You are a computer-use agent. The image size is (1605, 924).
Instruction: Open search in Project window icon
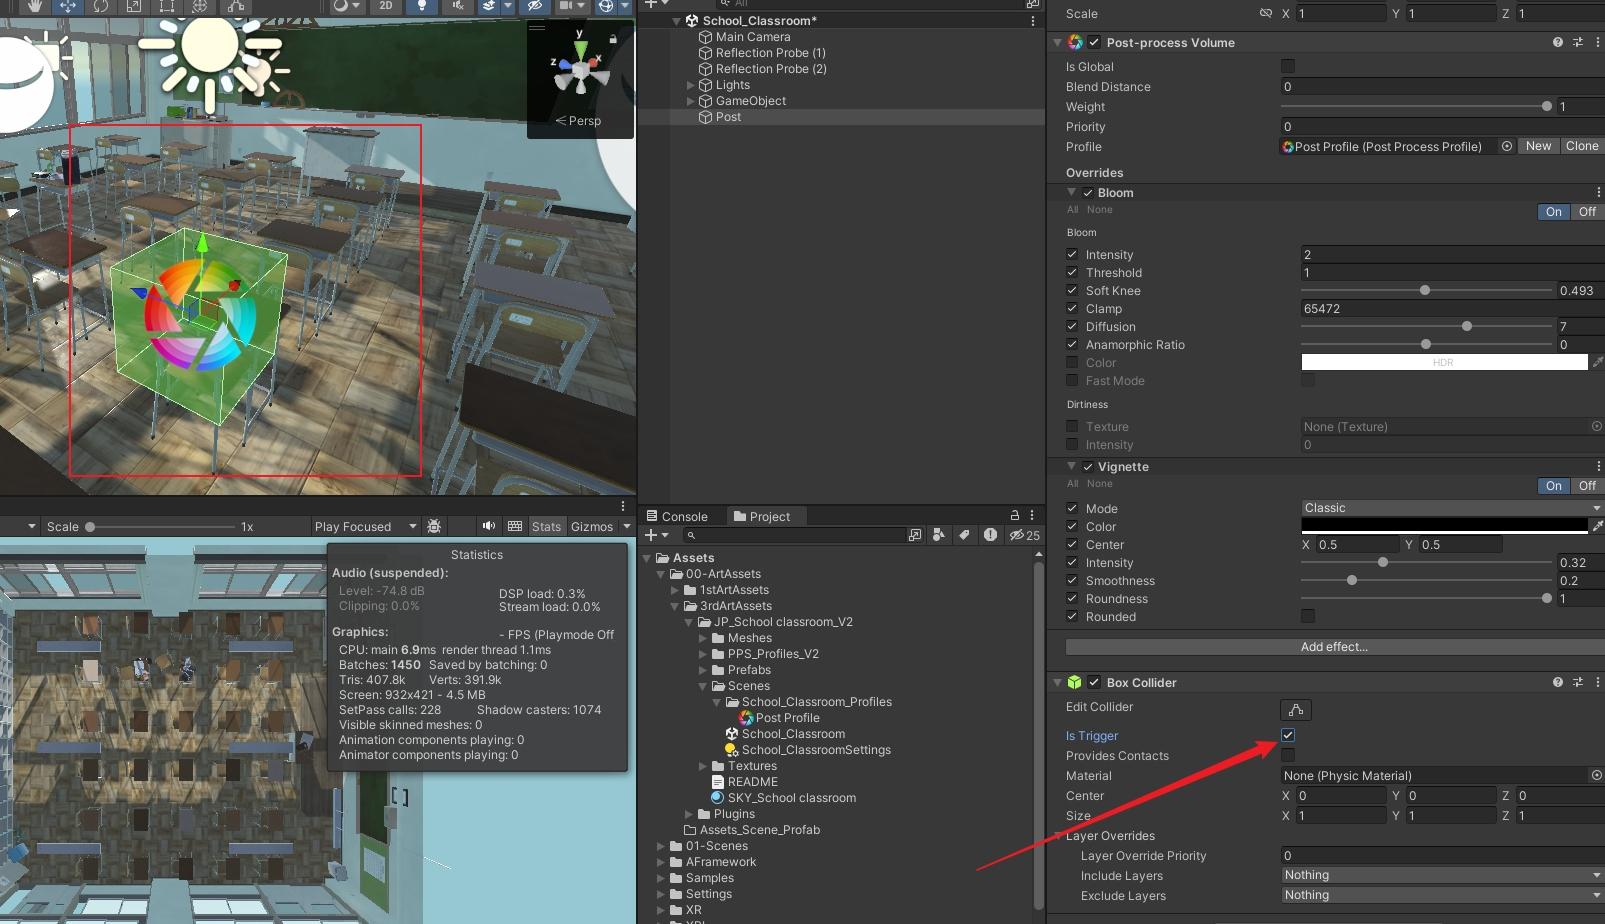pyautogui.click(x=915, y=535)
